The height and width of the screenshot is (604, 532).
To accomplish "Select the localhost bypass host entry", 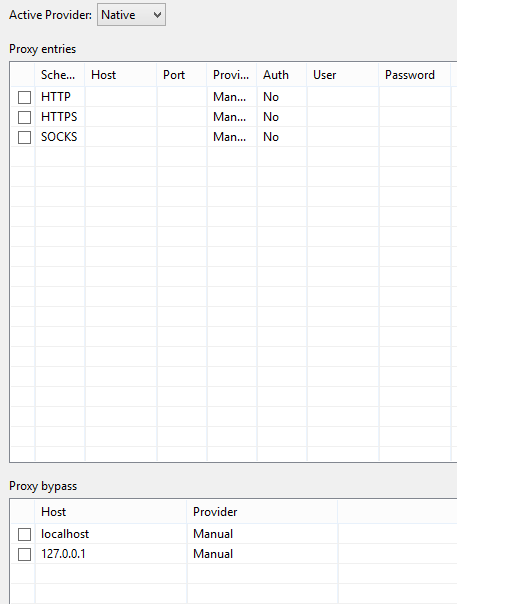I will click(x=65, y=534).
